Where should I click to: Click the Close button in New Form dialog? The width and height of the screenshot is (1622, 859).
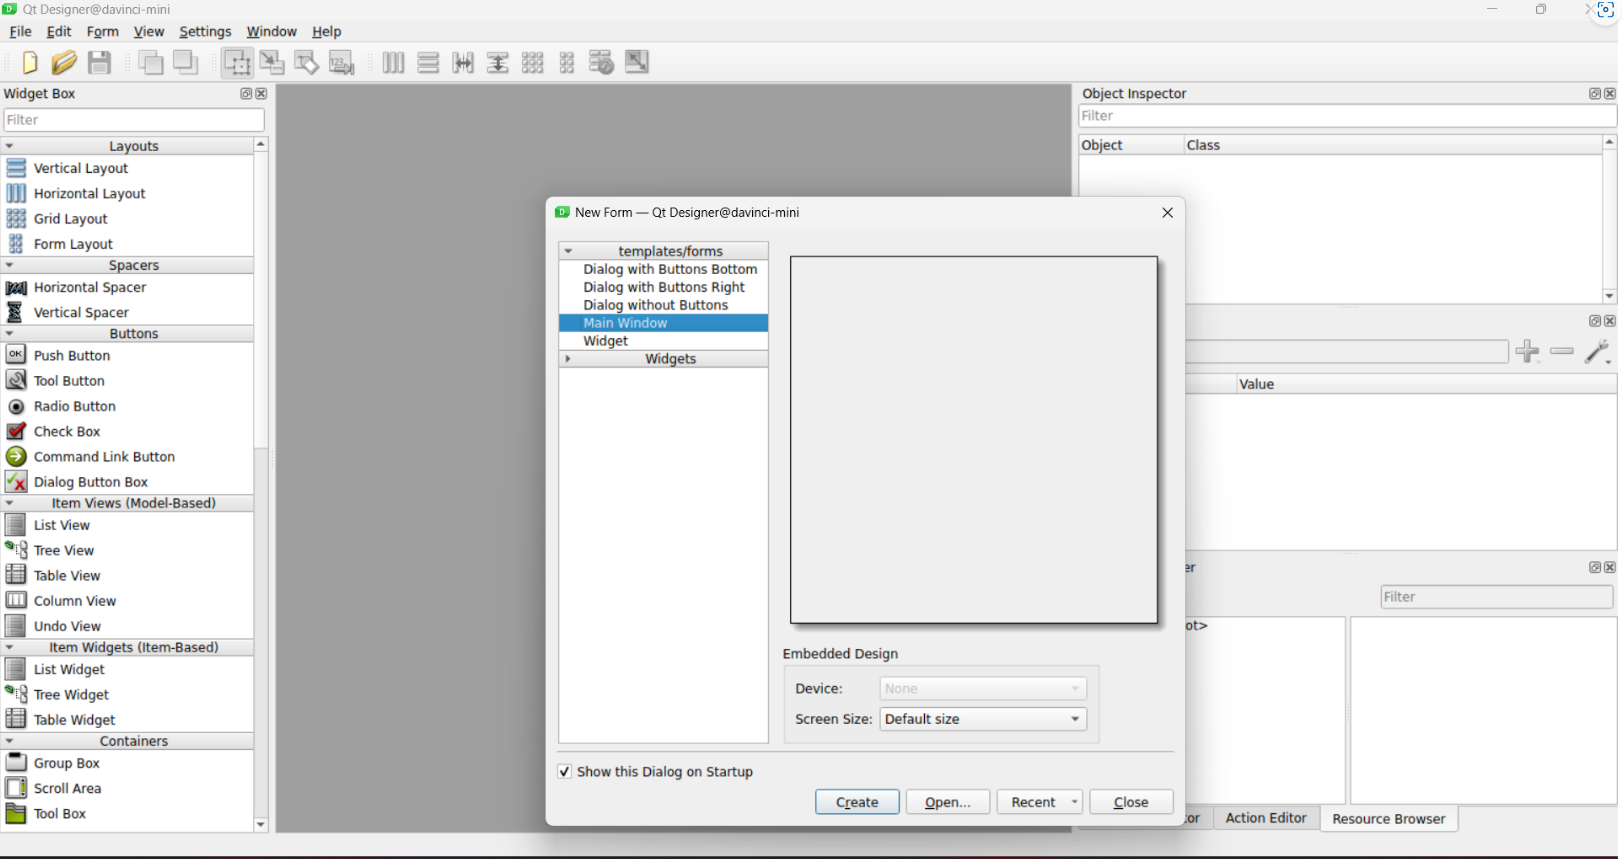(1131, 802)
